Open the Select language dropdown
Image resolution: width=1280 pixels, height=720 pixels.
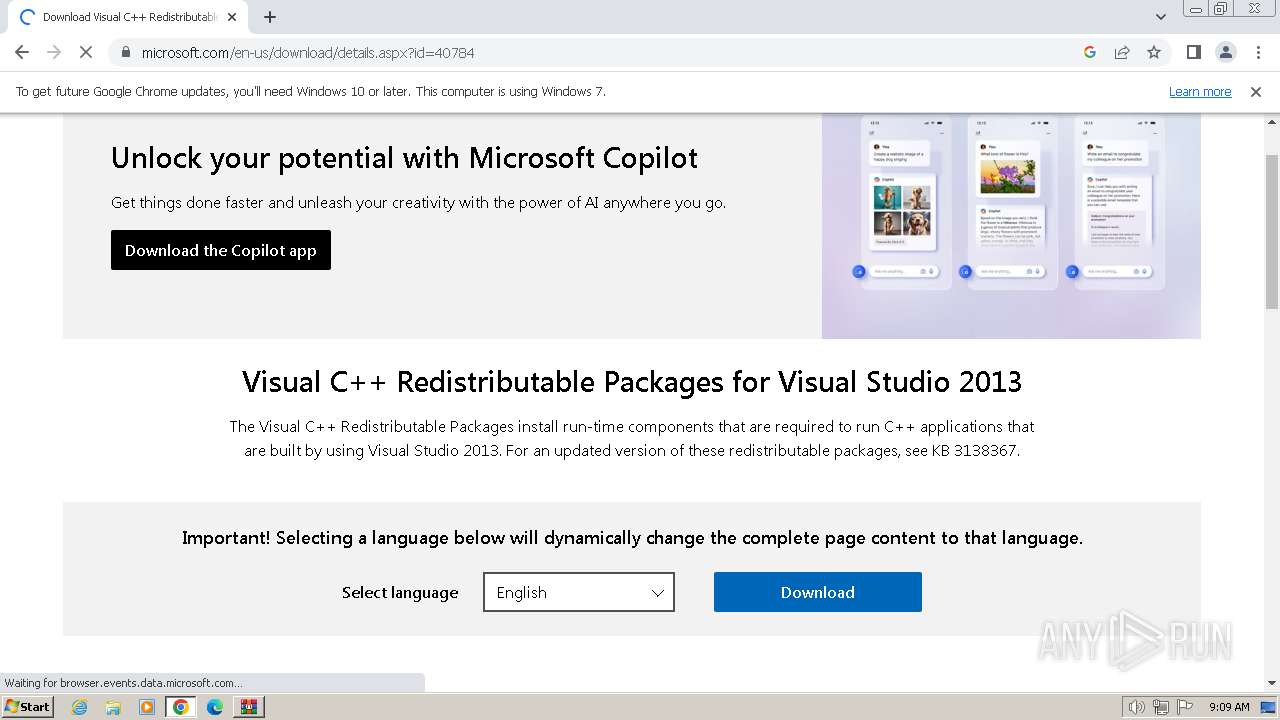[x=578, y=592]
